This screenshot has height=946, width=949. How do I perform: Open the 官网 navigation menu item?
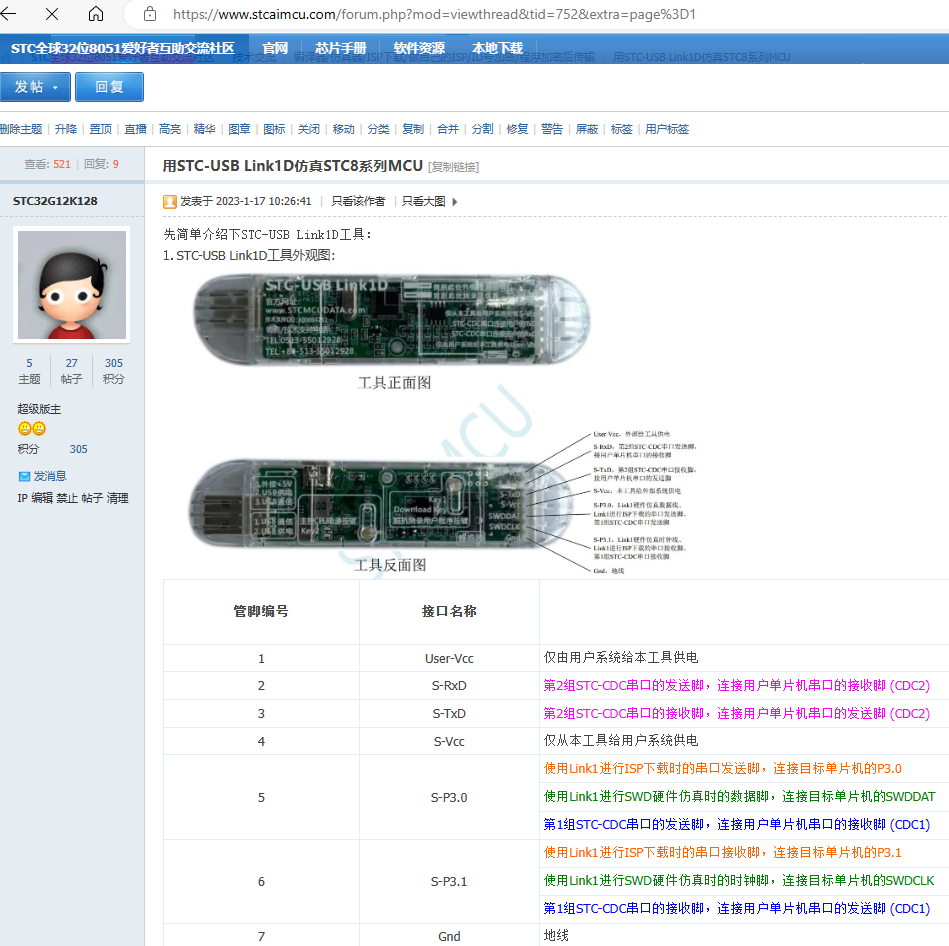[x=275, y=48]
